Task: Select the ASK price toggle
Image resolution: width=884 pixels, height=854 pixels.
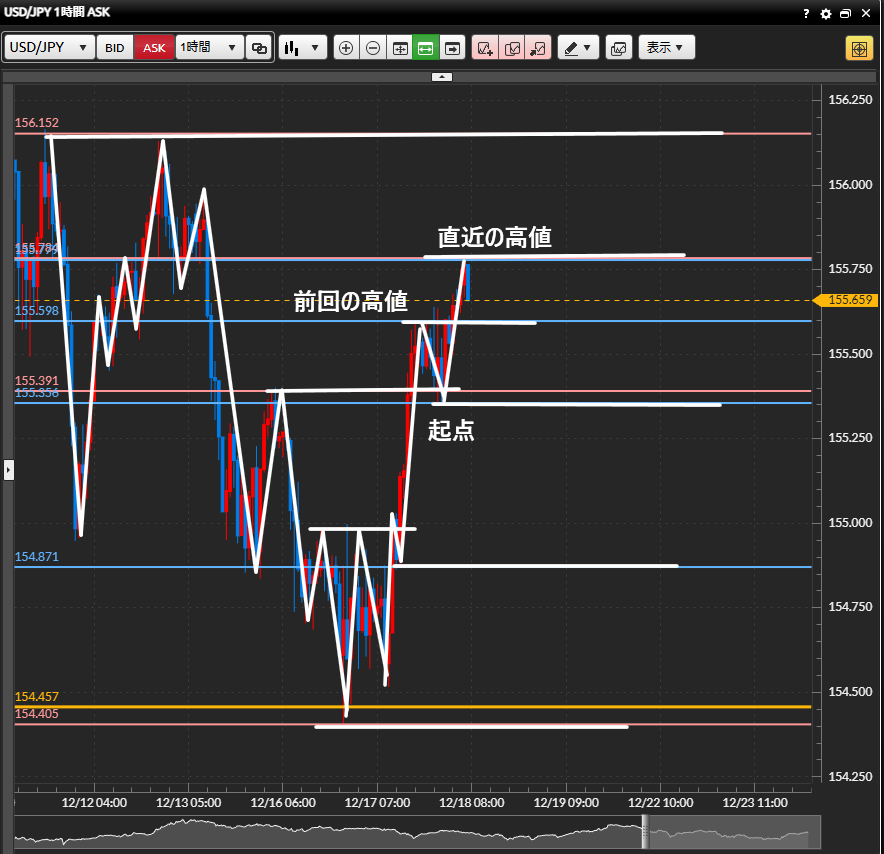Action: click(x=154, y=48)
